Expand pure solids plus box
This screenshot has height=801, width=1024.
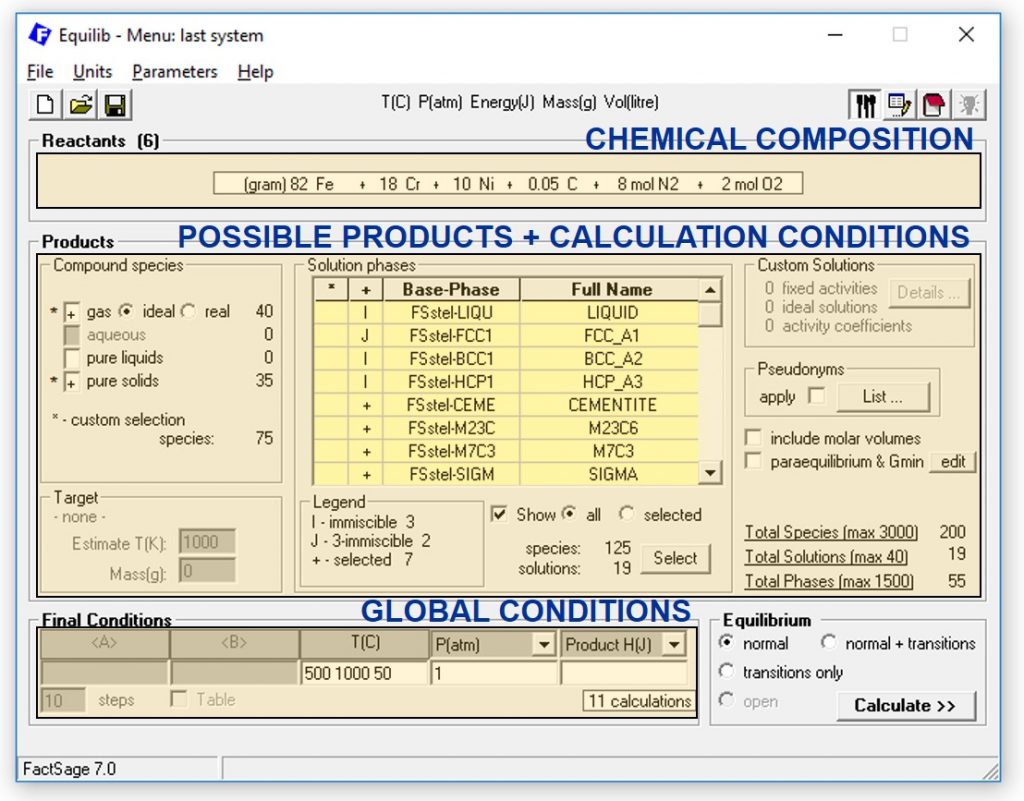pyautogui.click(x=71, y=382)
